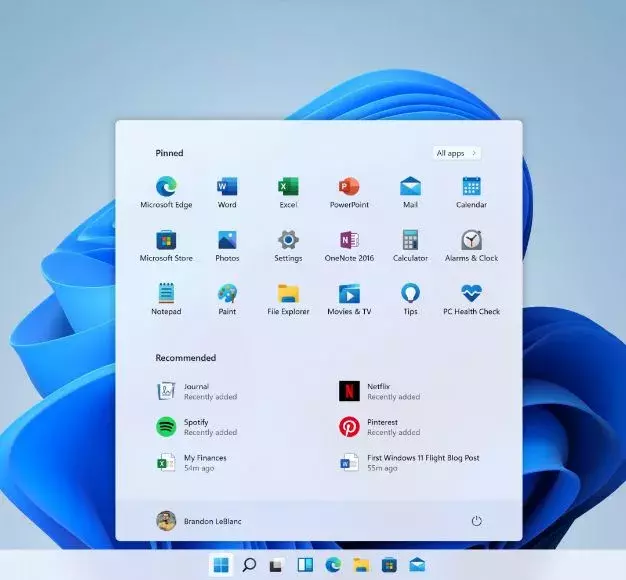Open Alarms & Clock
Screen dimensions: 626x580
coord(471,245)
